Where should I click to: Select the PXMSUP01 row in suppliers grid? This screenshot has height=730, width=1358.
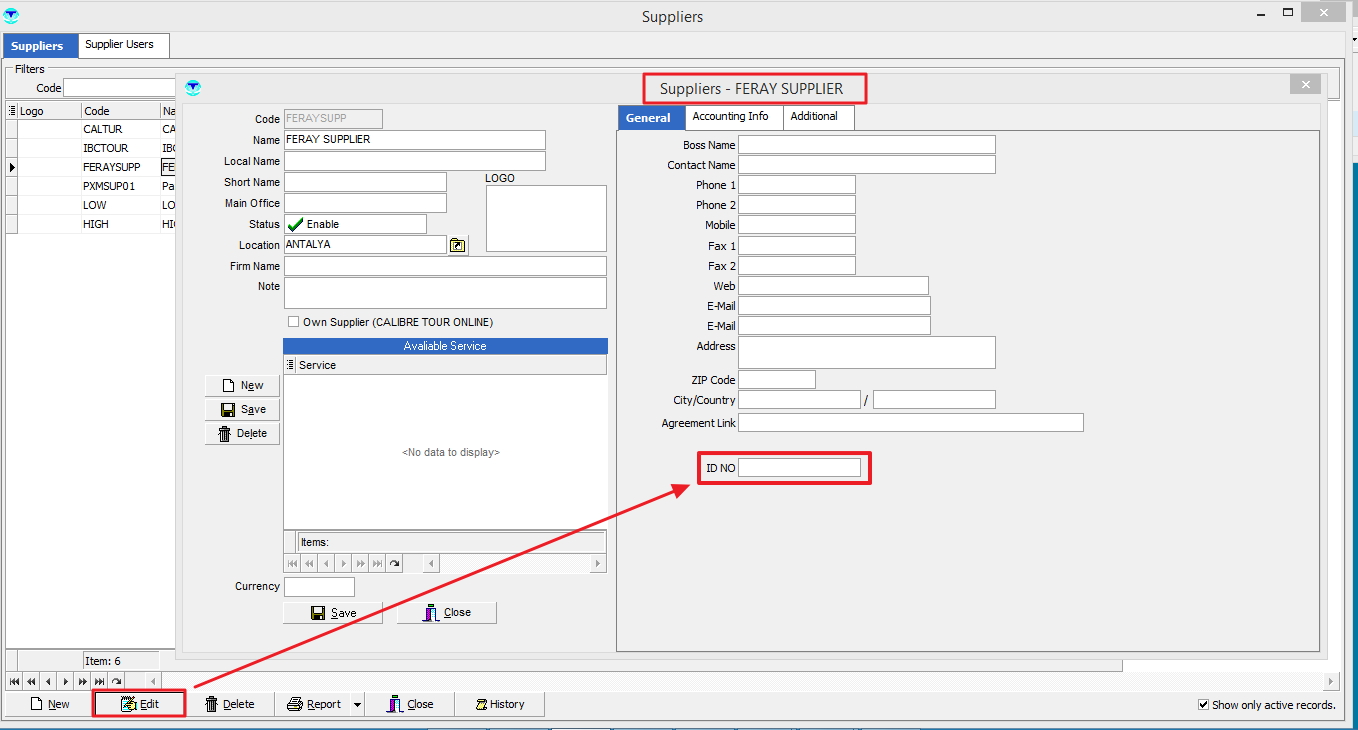coord(108,186)
